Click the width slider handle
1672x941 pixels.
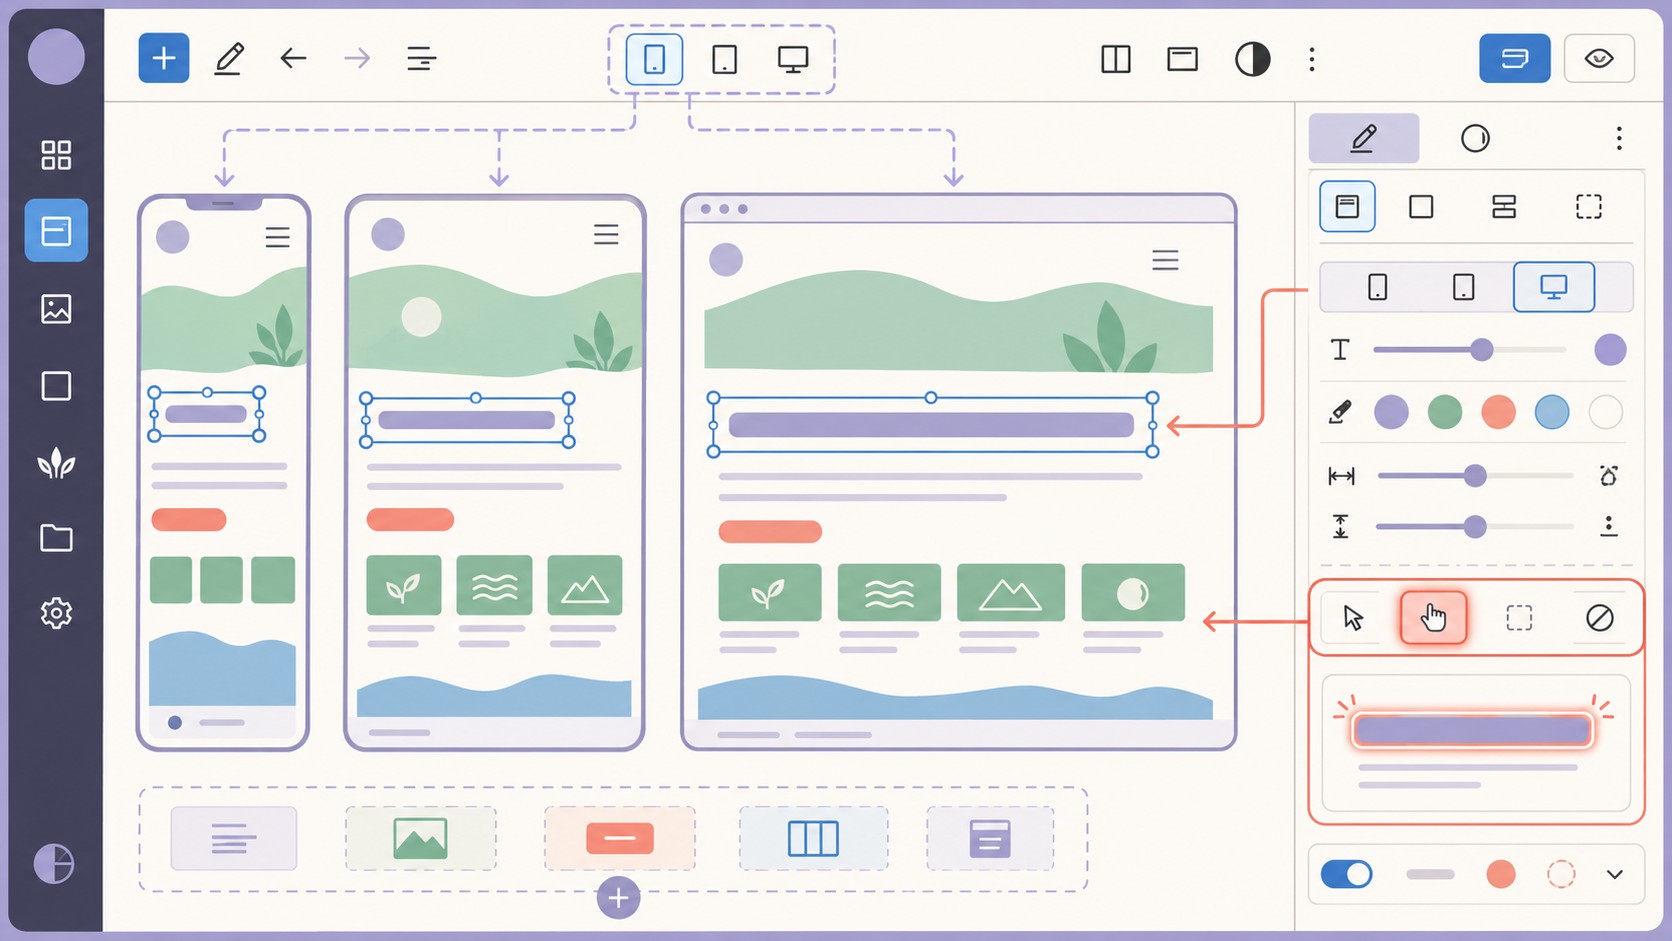click(x=1475, y=476)
